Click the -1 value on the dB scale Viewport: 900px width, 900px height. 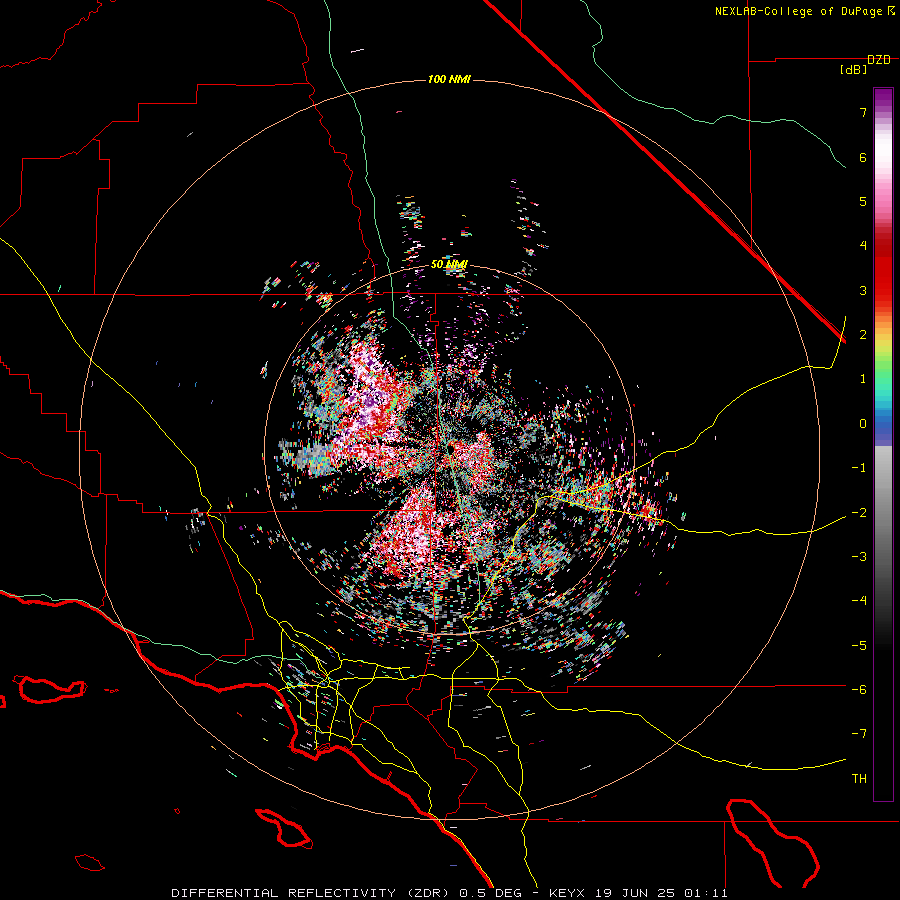pos(859,468)
